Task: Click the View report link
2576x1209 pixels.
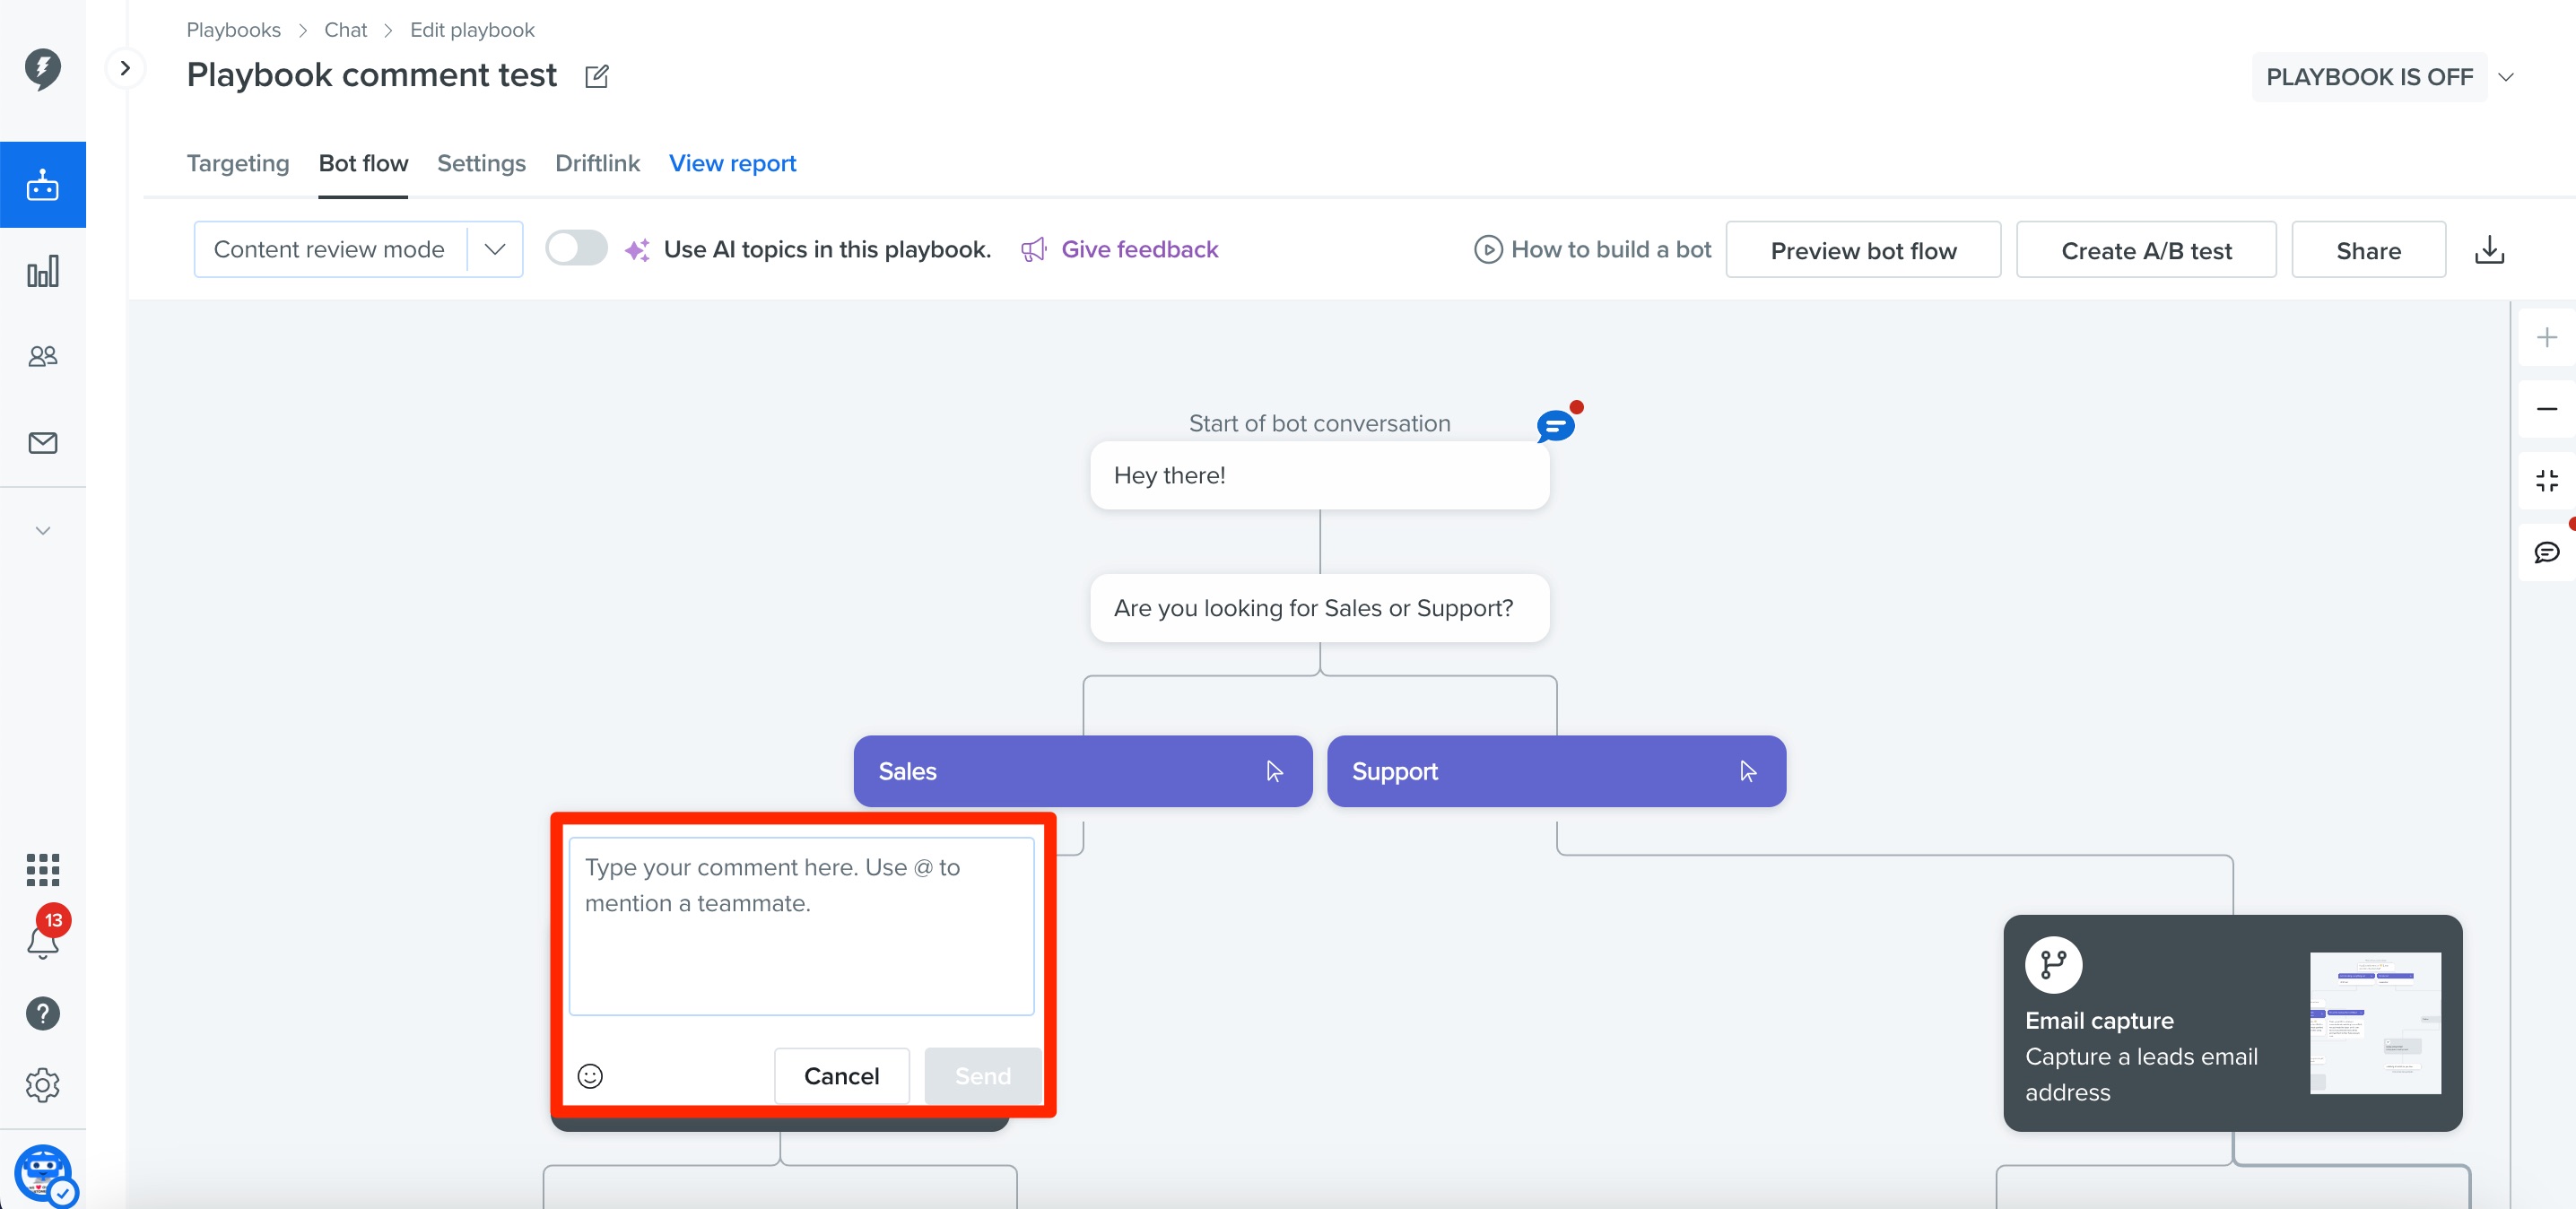Action: [732, 163]
